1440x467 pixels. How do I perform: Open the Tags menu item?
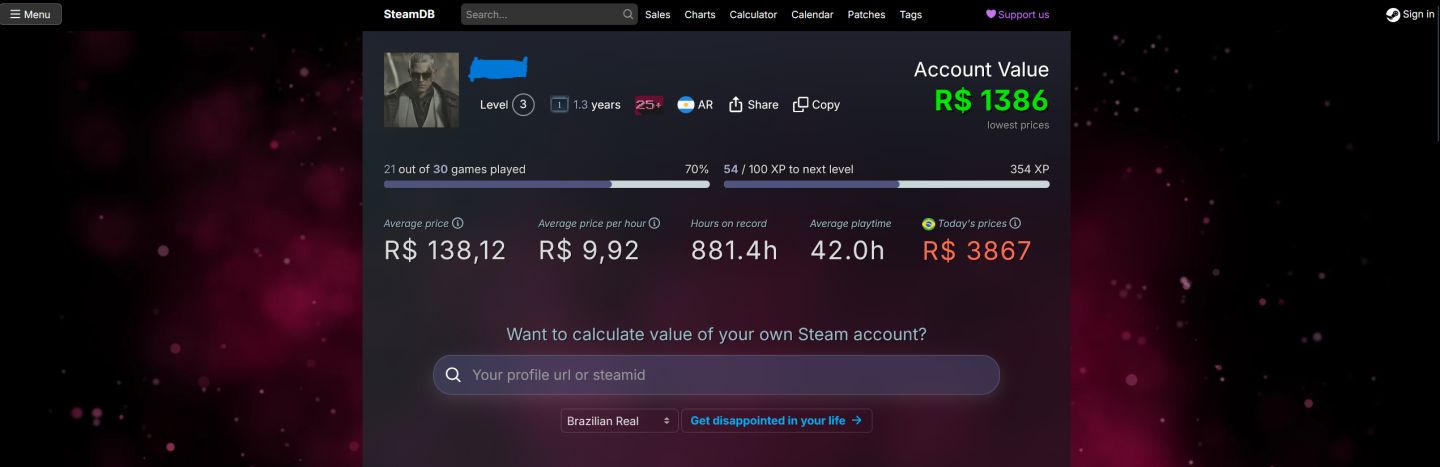tap(910, 14)
